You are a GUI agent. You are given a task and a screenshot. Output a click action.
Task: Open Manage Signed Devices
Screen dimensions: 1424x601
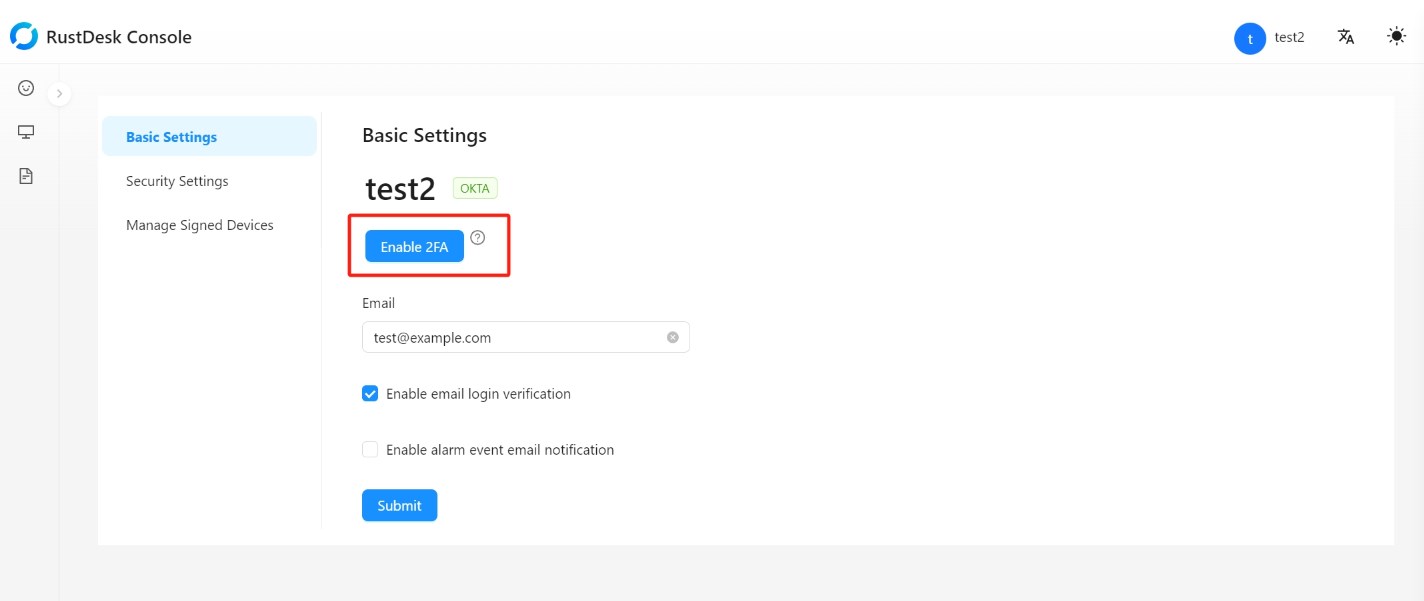(x=199, y=225)
